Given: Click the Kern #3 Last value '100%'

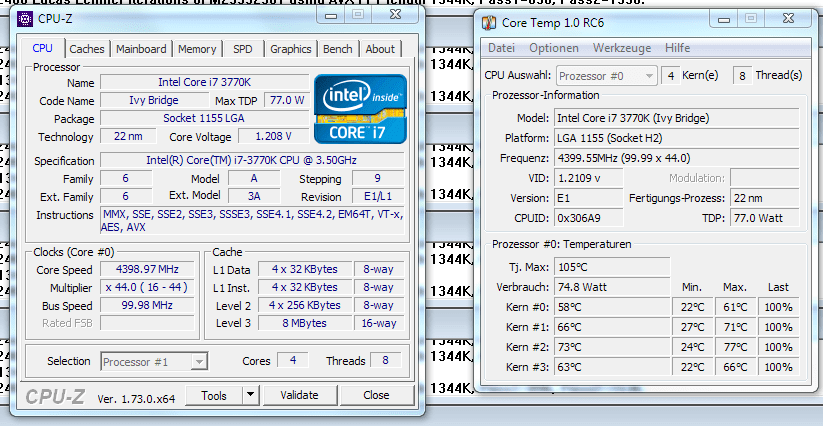Looking at the screenshot, I should (x=778, y=367).
